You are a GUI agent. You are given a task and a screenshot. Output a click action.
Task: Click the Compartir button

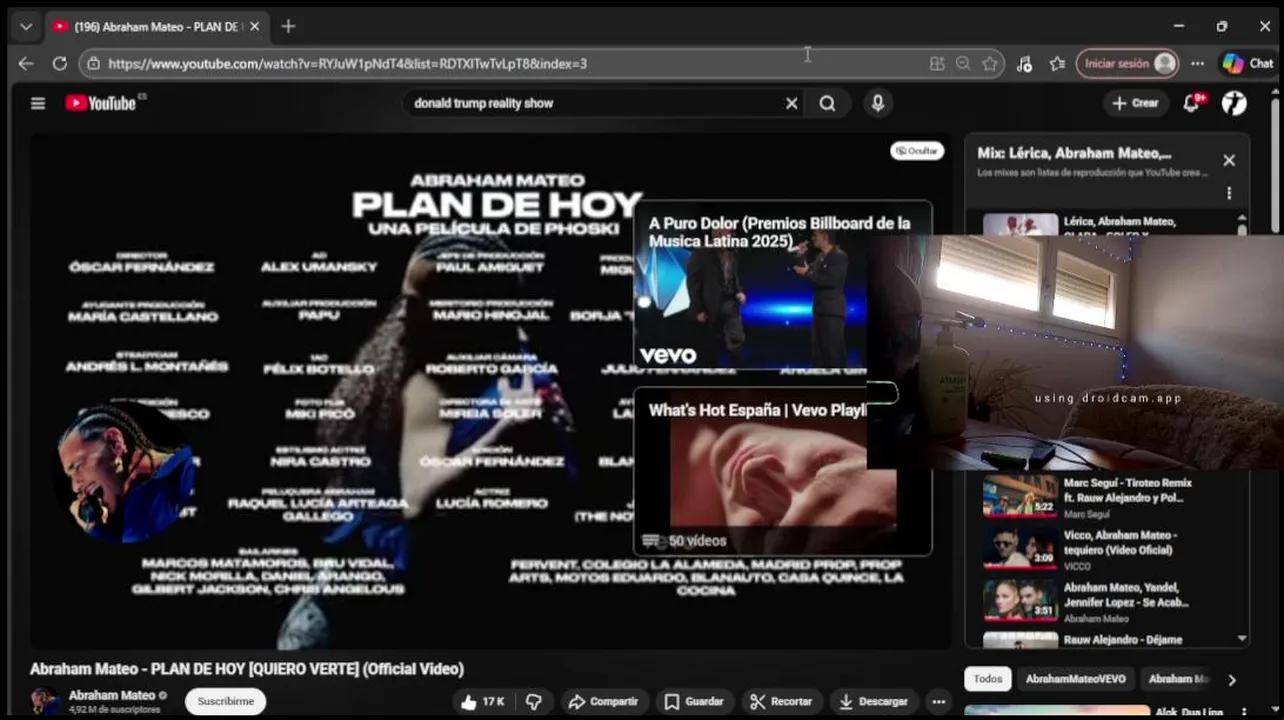pyautogui.click(x=604, y=701)
